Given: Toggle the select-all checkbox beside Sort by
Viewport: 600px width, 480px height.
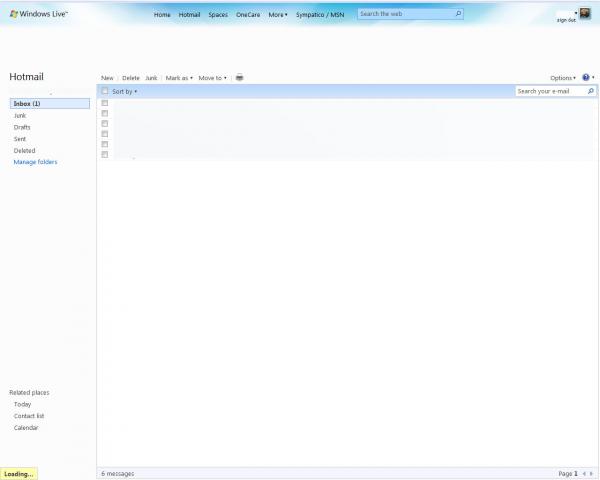Looking at the screenshot, I should point(104,91).
